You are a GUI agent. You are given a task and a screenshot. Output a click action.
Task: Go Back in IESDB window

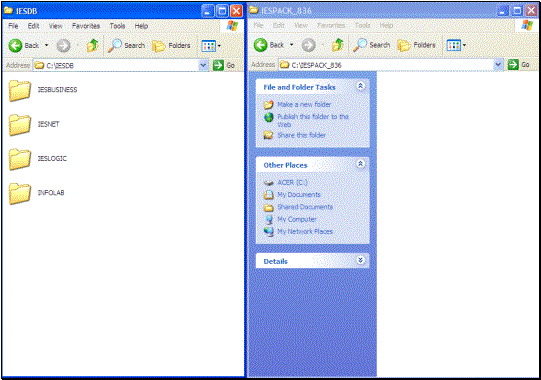click(x=23, y=45)
